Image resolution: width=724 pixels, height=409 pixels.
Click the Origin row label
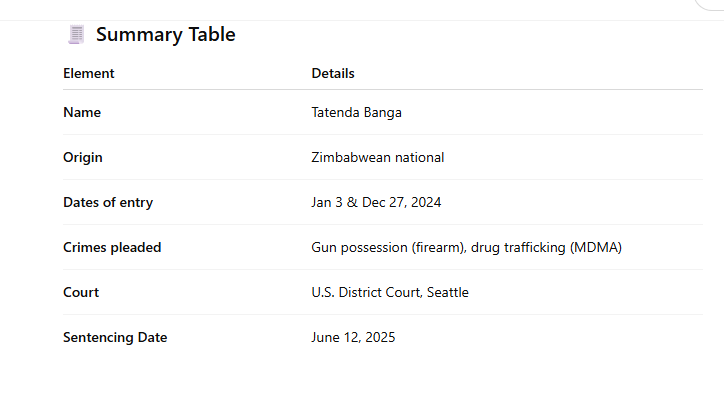pos(83,158)
